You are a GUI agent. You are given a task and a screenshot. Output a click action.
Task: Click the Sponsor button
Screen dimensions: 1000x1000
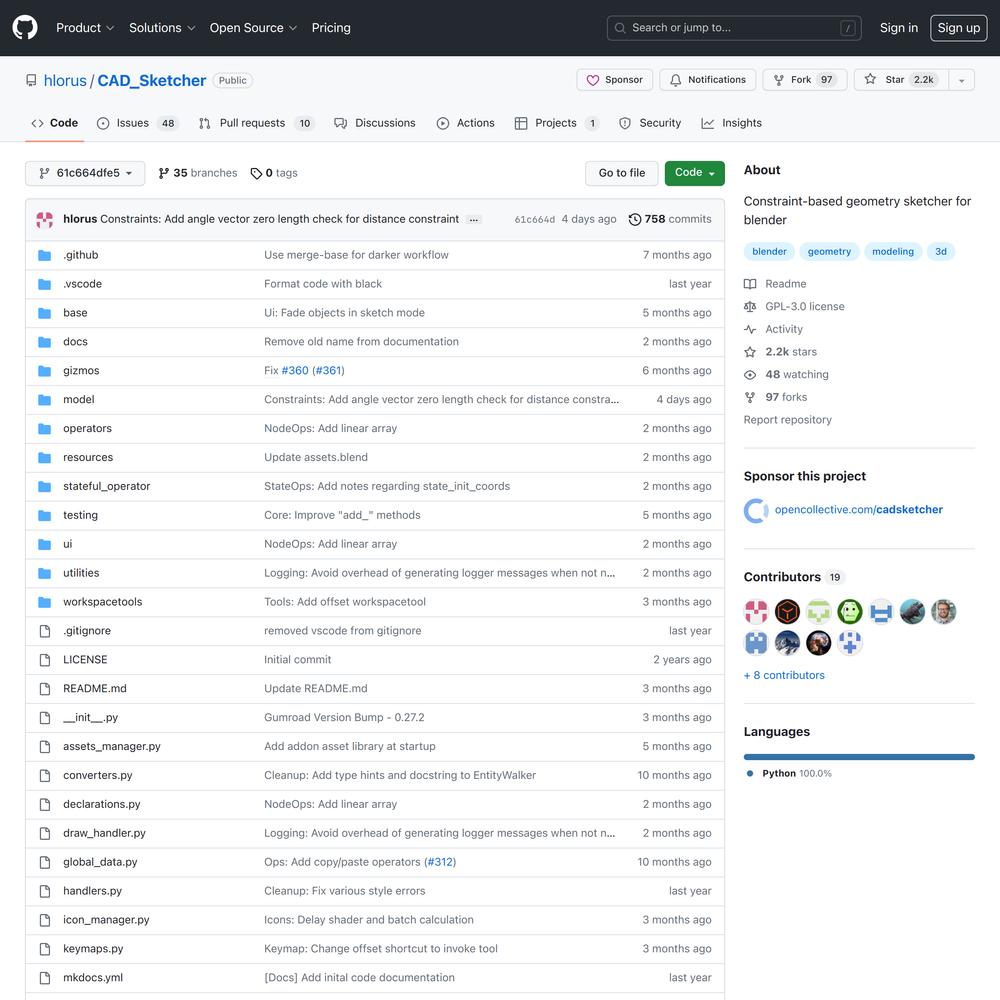[615, 80]
